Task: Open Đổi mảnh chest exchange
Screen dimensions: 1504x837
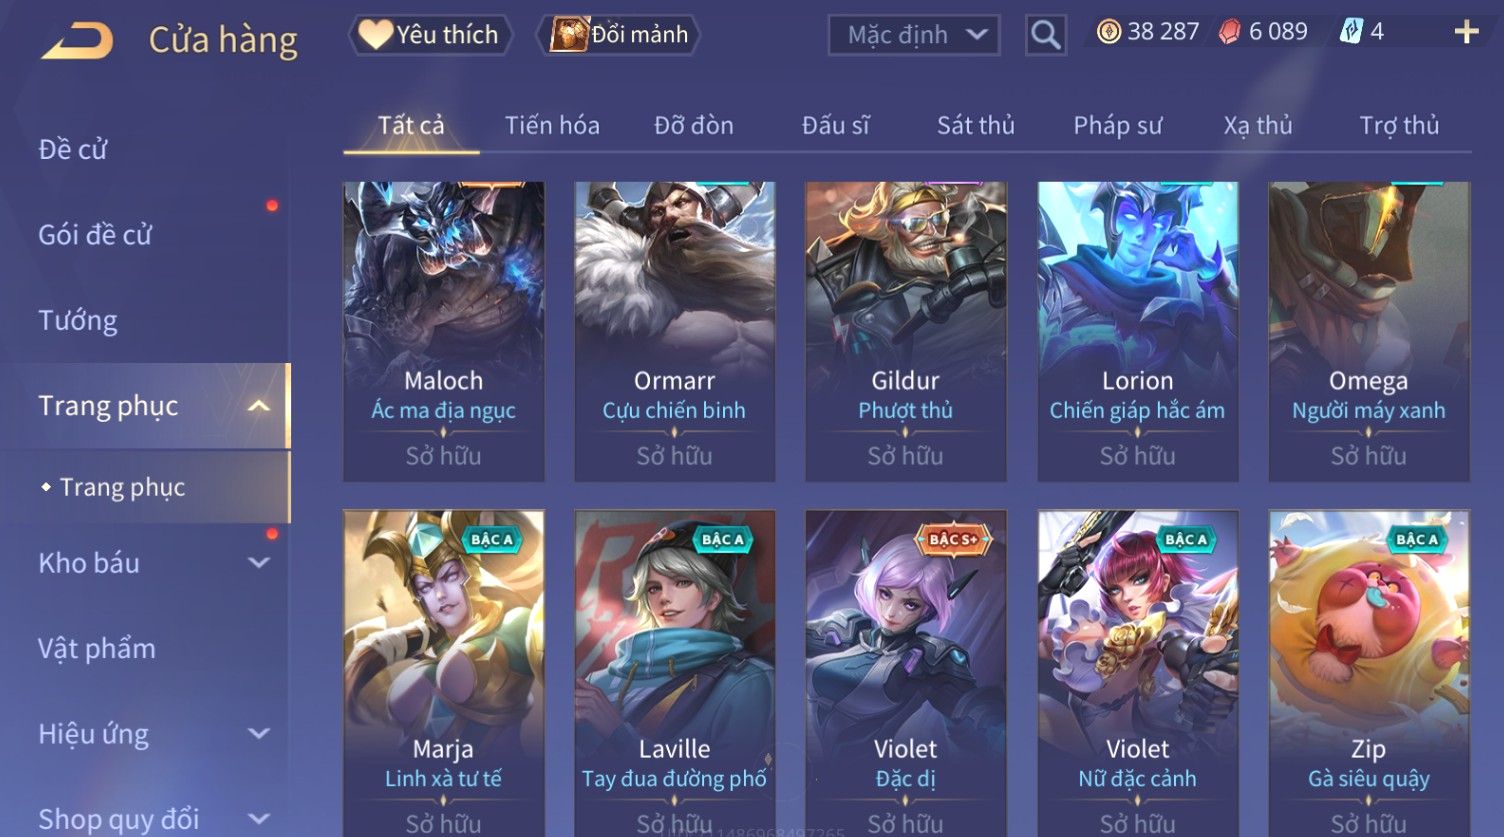Action: point(618,35)
